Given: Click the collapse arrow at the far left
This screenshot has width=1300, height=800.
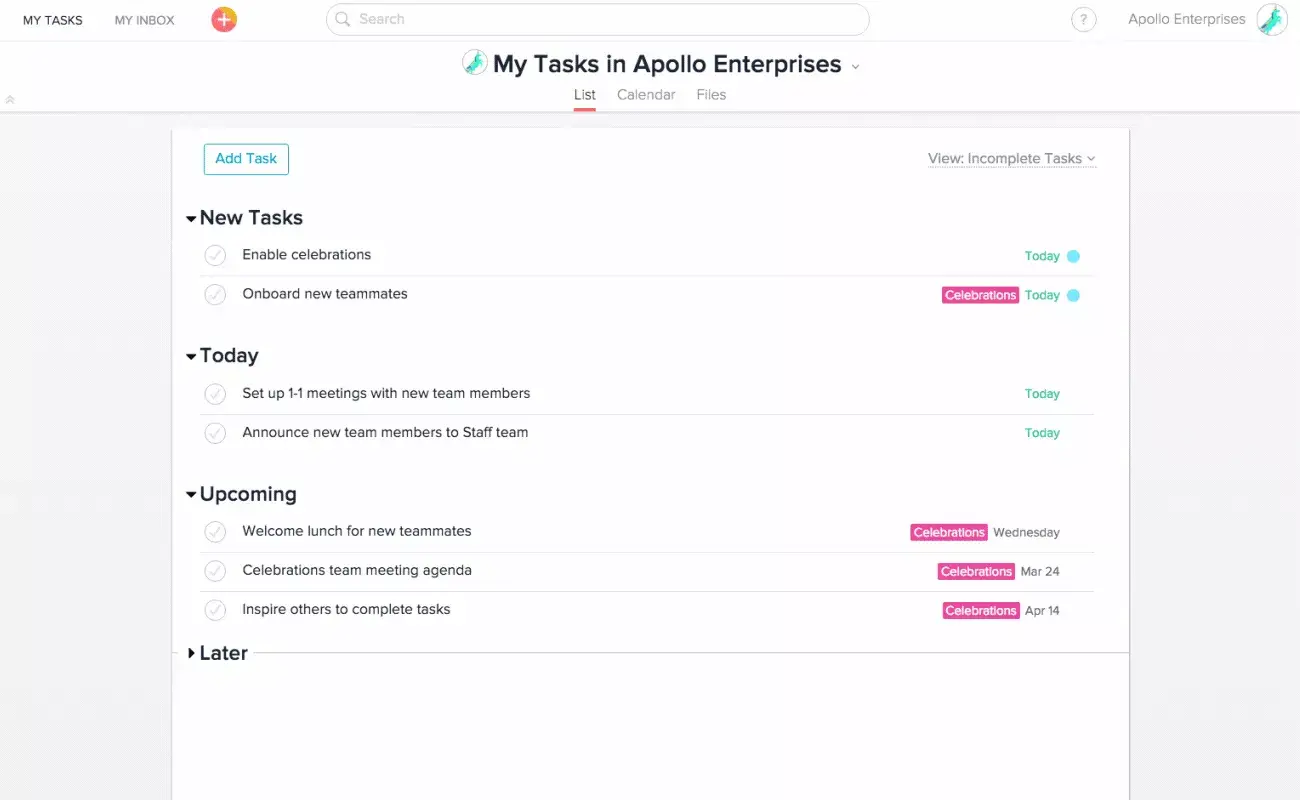Looking at the screenshot, I should 10,100.
